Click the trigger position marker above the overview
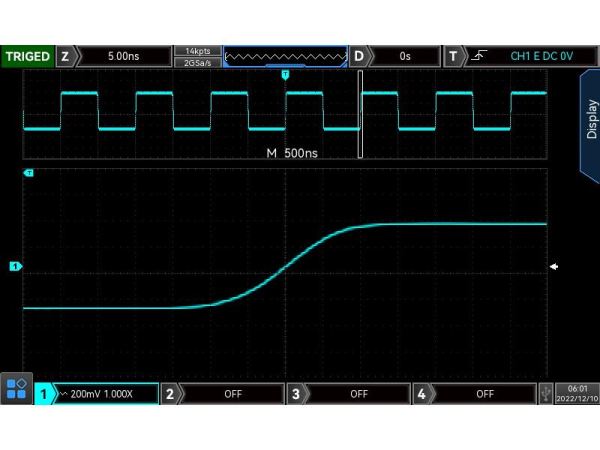600x450 pixels. click(x=286, y=75)
